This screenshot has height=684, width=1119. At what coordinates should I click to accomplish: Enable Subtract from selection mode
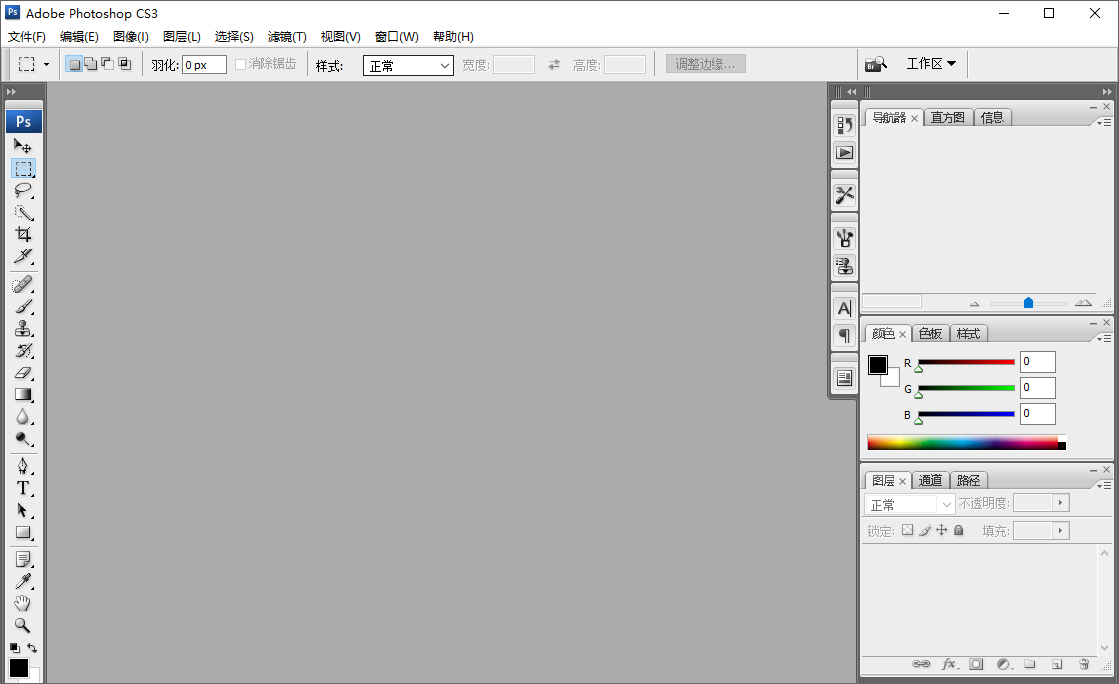(x=105, y=63)
